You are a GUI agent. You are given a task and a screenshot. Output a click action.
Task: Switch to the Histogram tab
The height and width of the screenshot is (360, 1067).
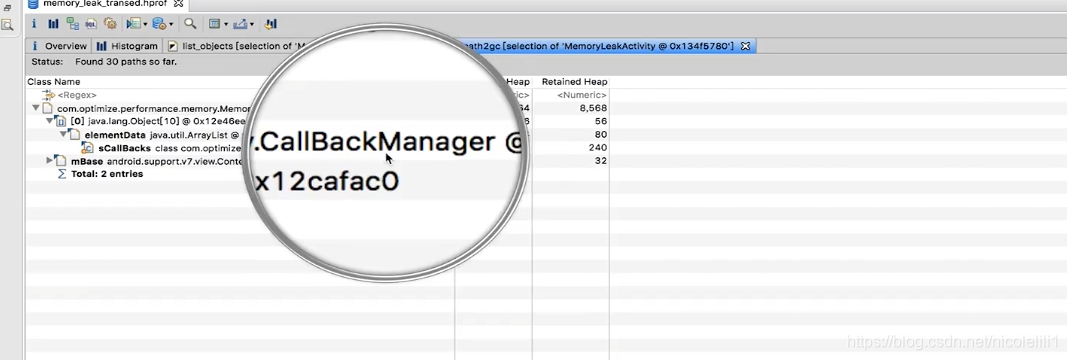(x=127, y=46)
